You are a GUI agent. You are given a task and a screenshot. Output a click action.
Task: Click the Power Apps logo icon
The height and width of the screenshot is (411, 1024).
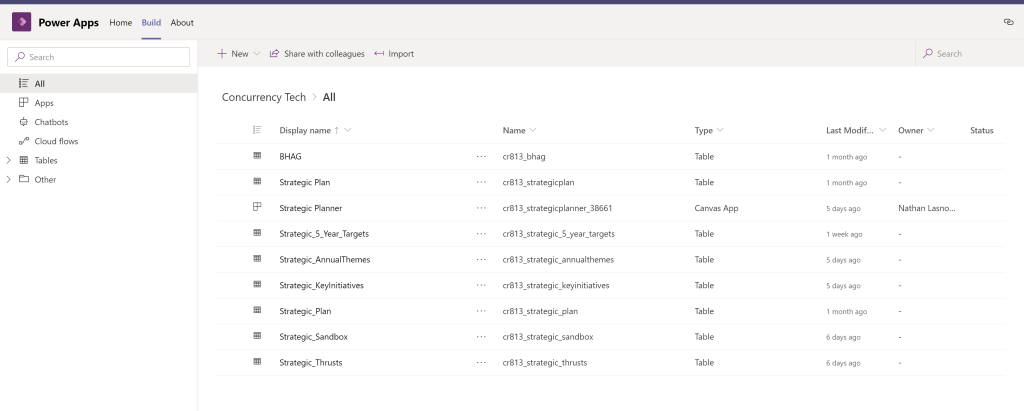click(21, 22)
